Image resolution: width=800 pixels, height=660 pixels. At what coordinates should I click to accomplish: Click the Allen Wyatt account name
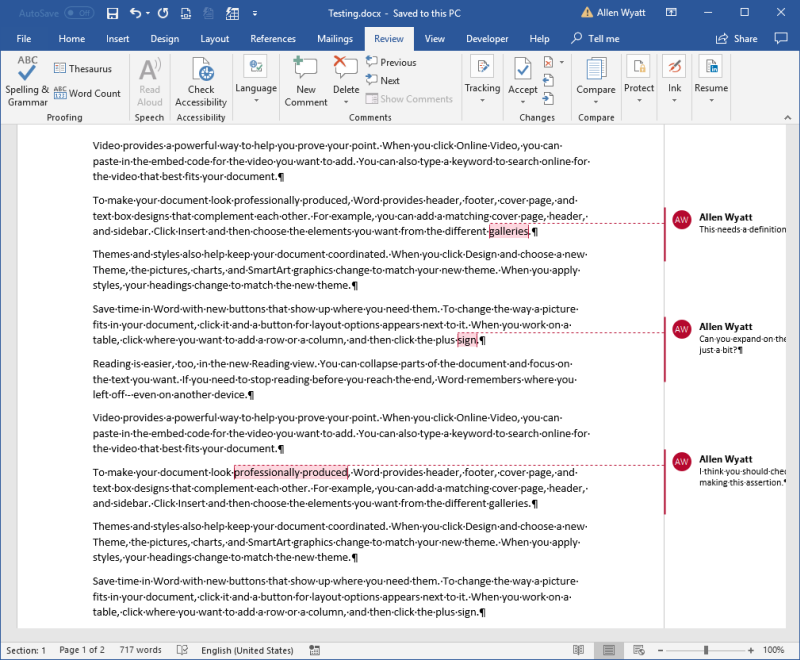(621, 13)
